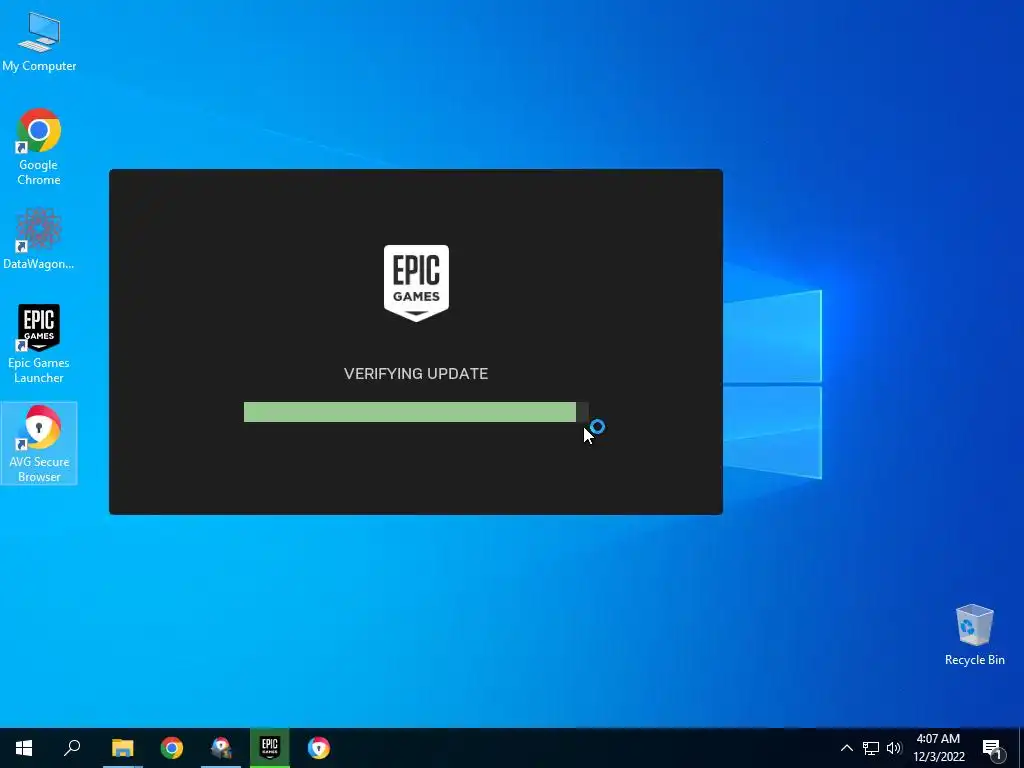Click the Epic Games logo in updater
This screenshot has height=768, width=1024.
pyautogui.click(x=416, y=283)
